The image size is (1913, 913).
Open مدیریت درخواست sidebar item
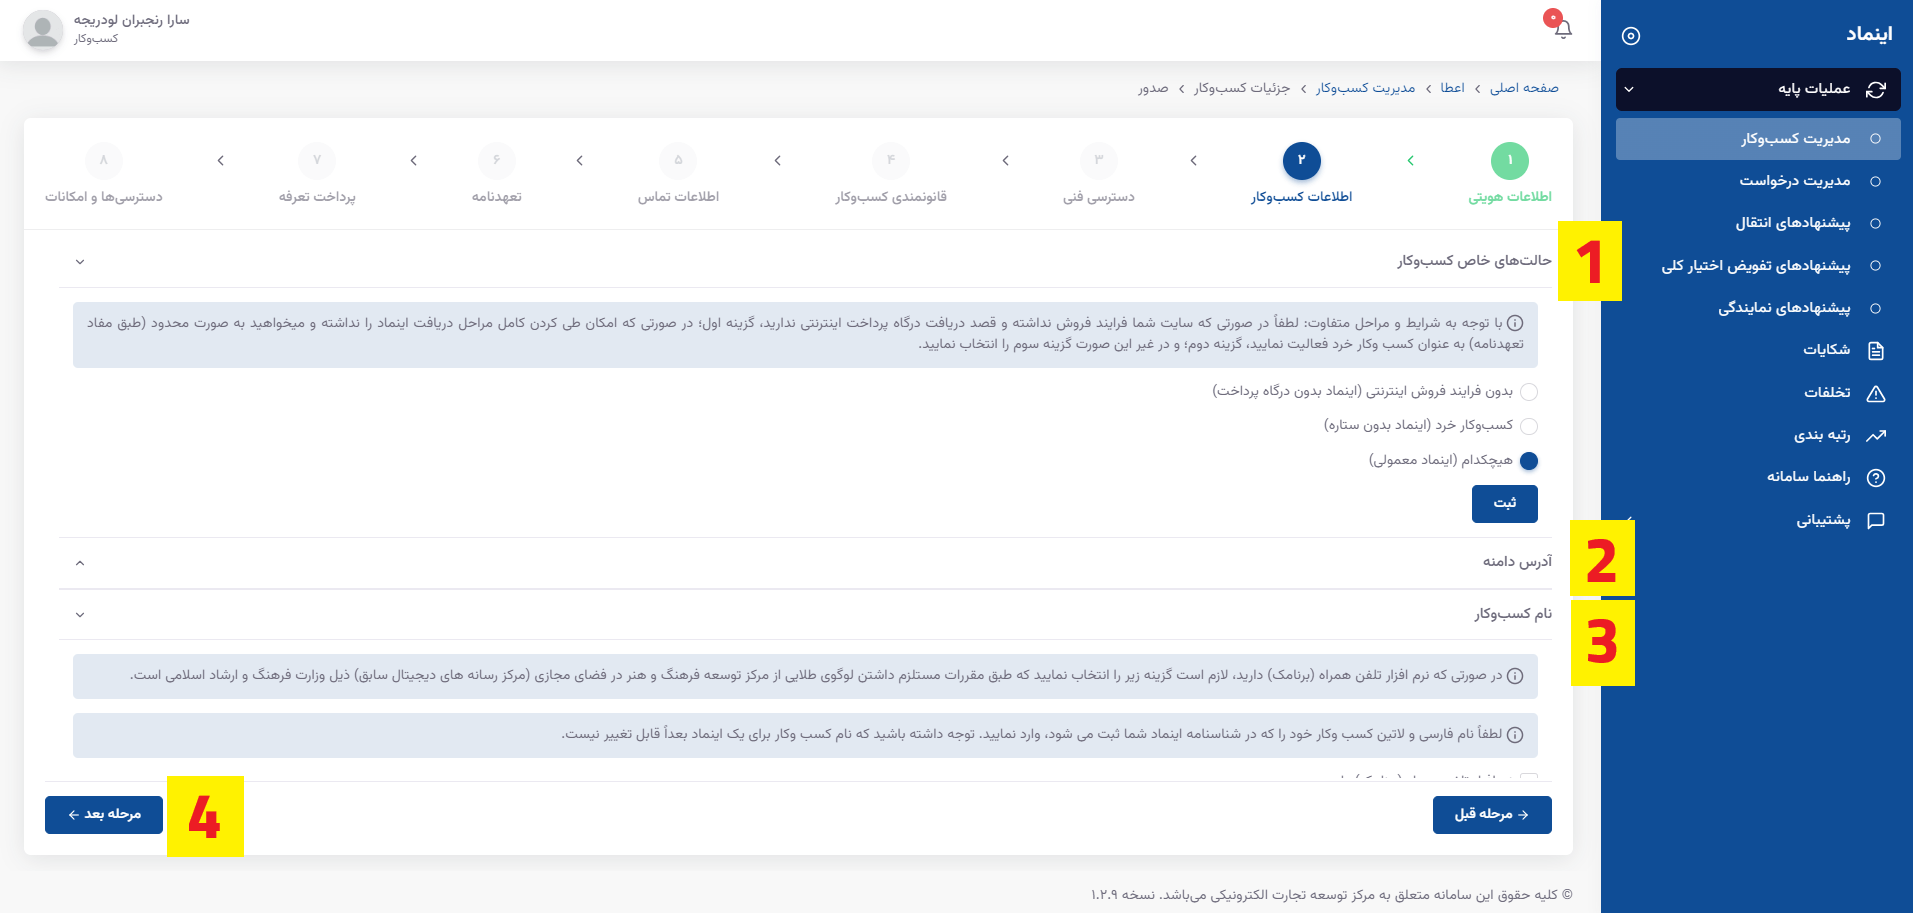click(x=1758, y=181)
